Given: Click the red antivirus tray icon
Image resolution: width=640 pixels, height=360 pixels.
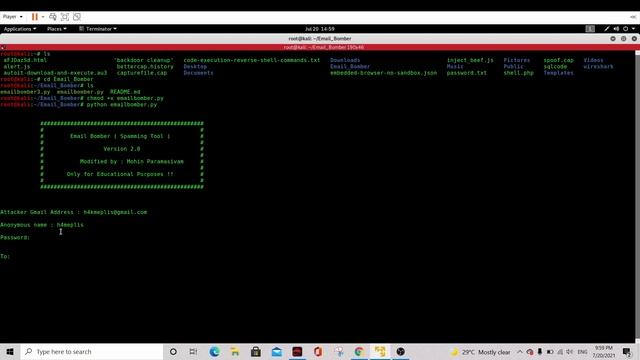Looking at the screenshot, I should (530, 352).
